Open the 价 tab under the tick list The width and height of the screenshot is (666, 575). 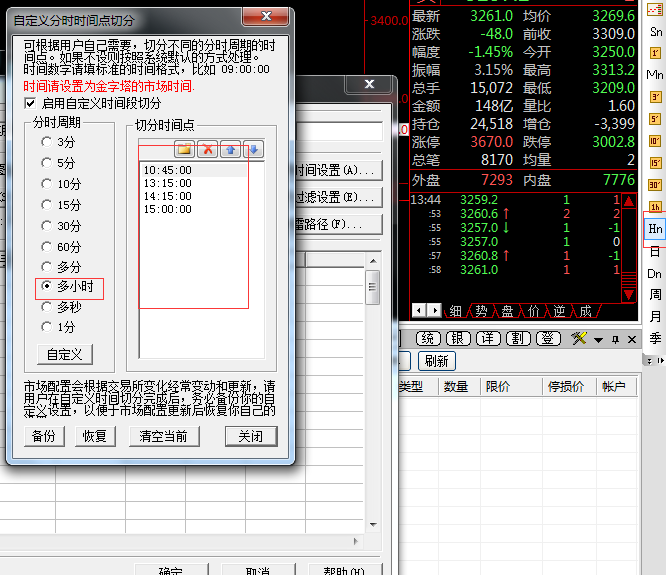click(x=533, y=311)
